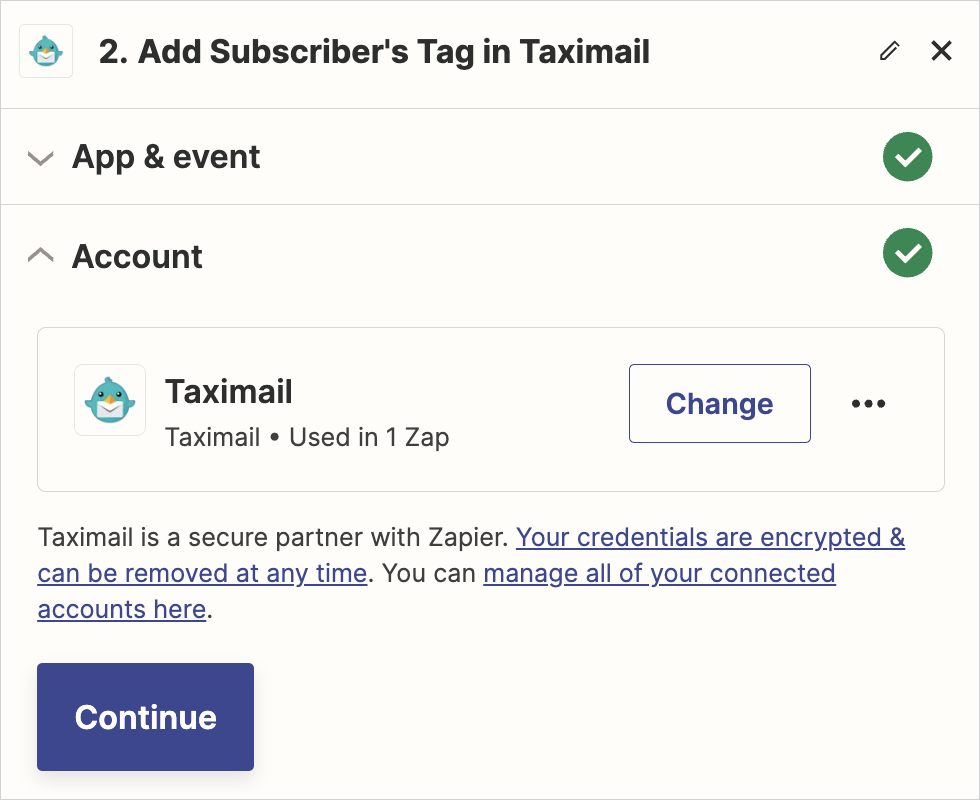
Task: Select the Account section heading
Action: pyautogui.click(x=137, y=257)
